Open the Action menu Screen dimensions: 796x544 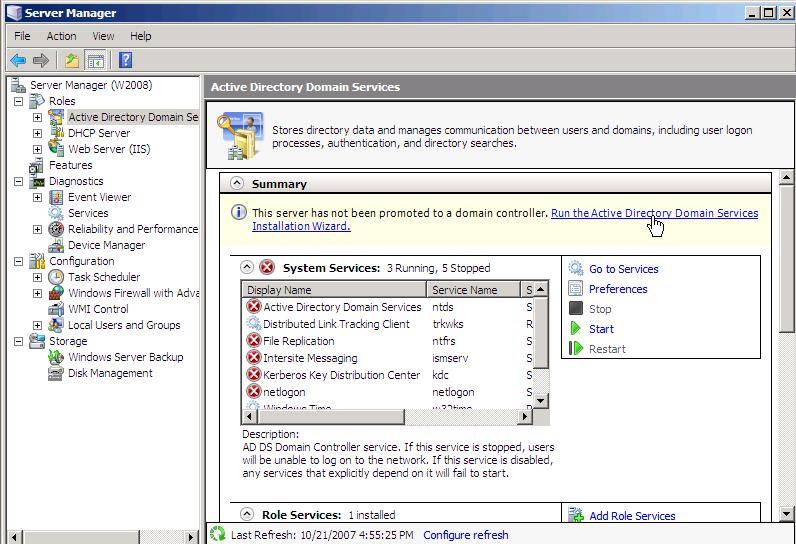point(61,36)
